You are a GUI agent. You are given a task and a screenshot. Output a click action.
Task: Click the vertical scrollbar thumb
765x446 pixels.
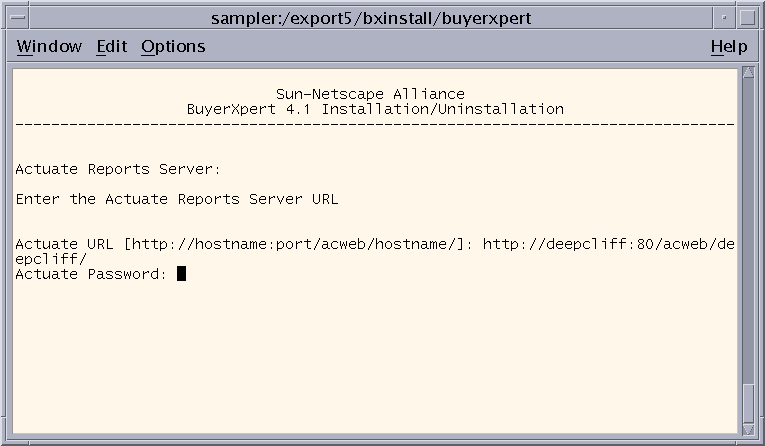[x=748, y=403]
